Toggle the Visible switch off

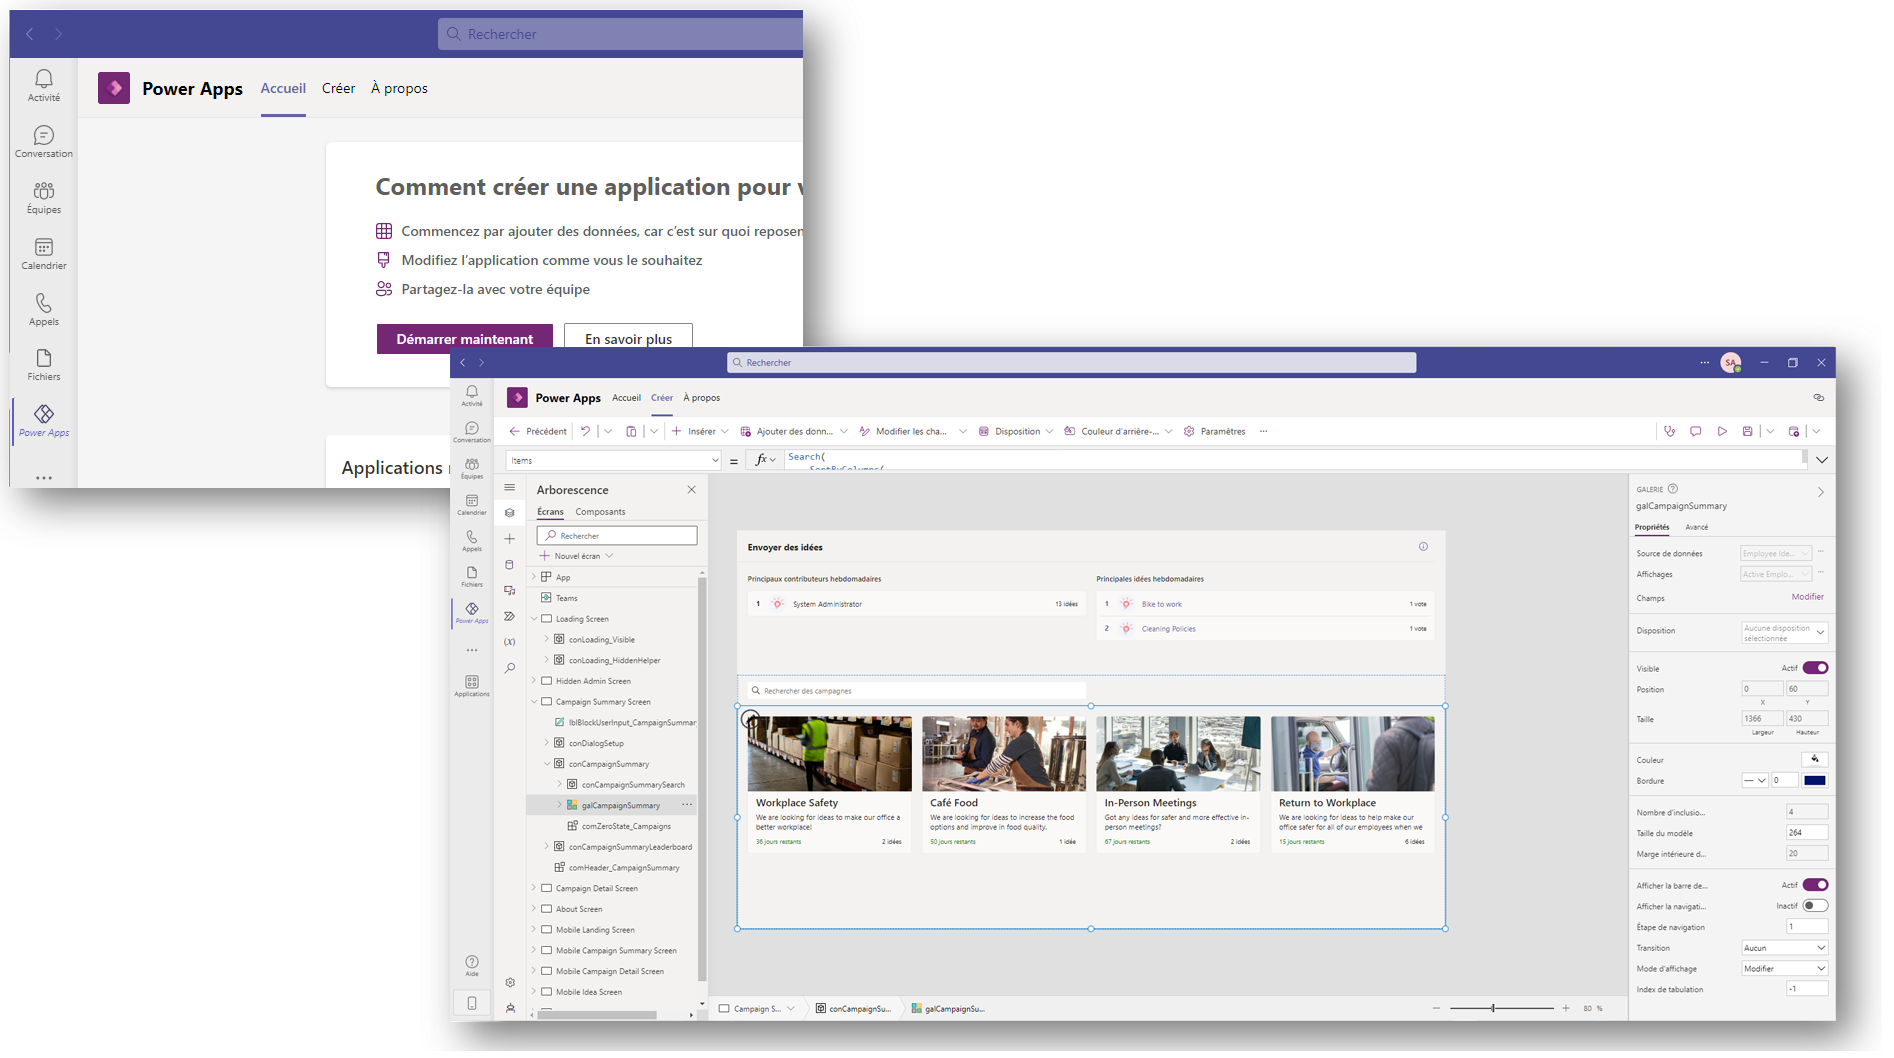pyautogui.click(x=1816, y=668)
